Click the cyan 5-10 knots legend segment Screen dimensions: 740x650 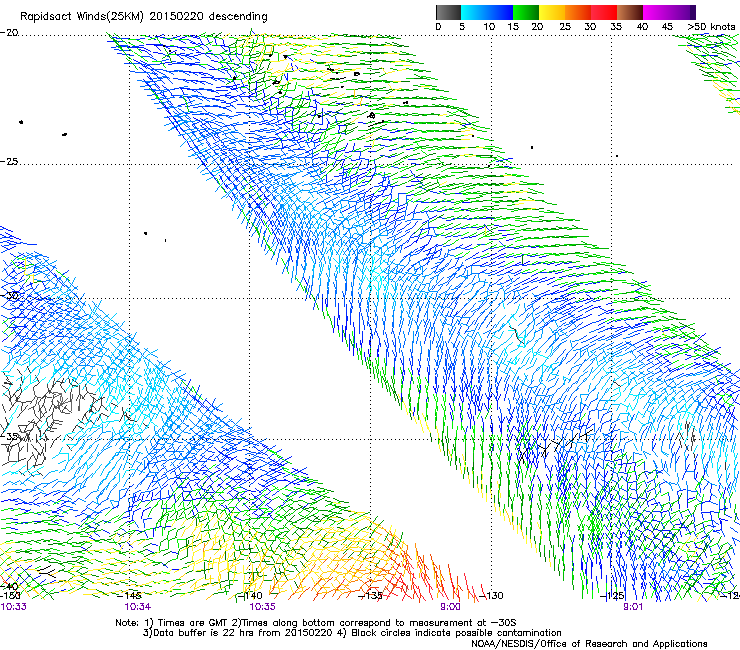tap(474, 12)
